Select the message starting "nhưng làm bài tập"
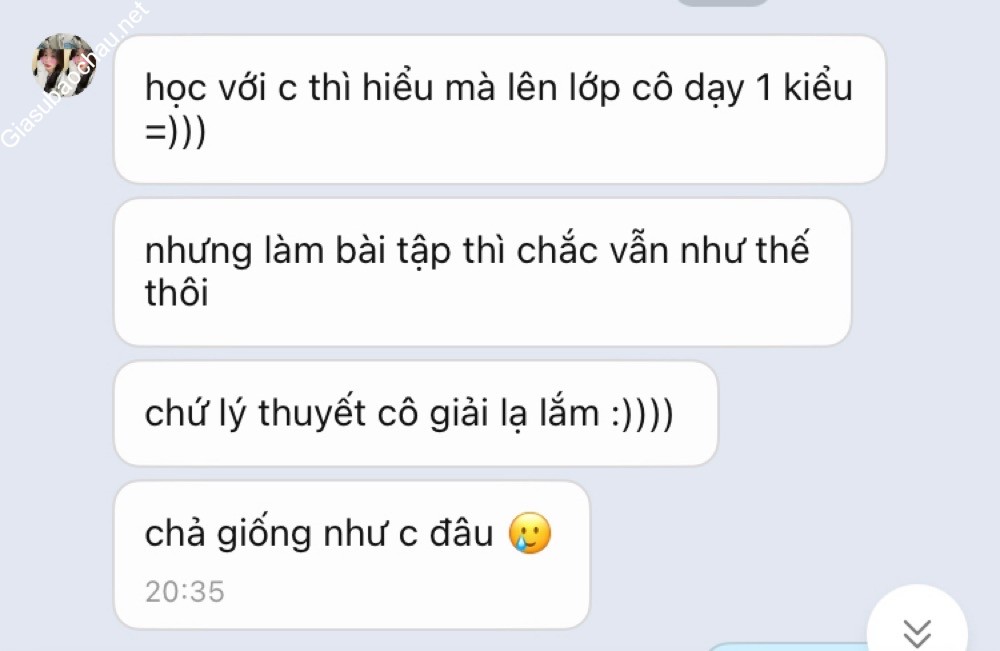 (482, 272)
